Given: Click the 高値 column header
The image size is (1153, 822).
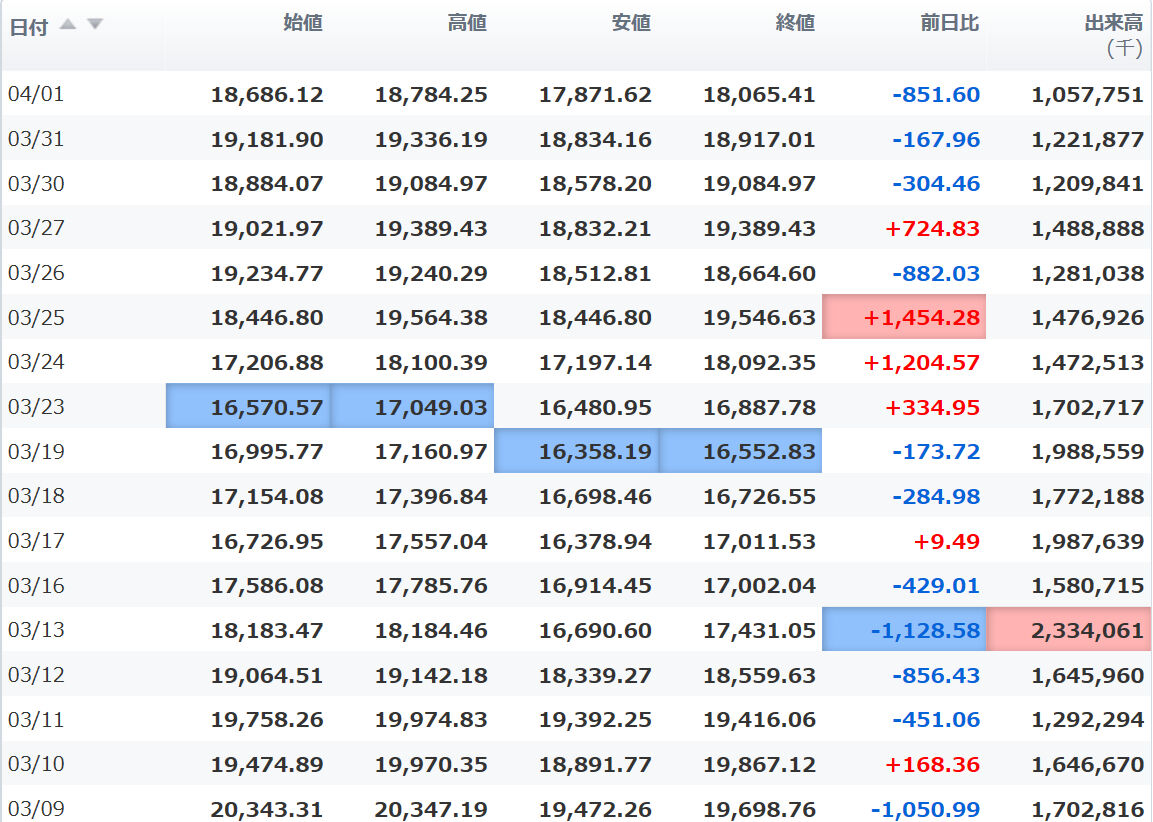Looking at the screenshot, I should 467,24.
